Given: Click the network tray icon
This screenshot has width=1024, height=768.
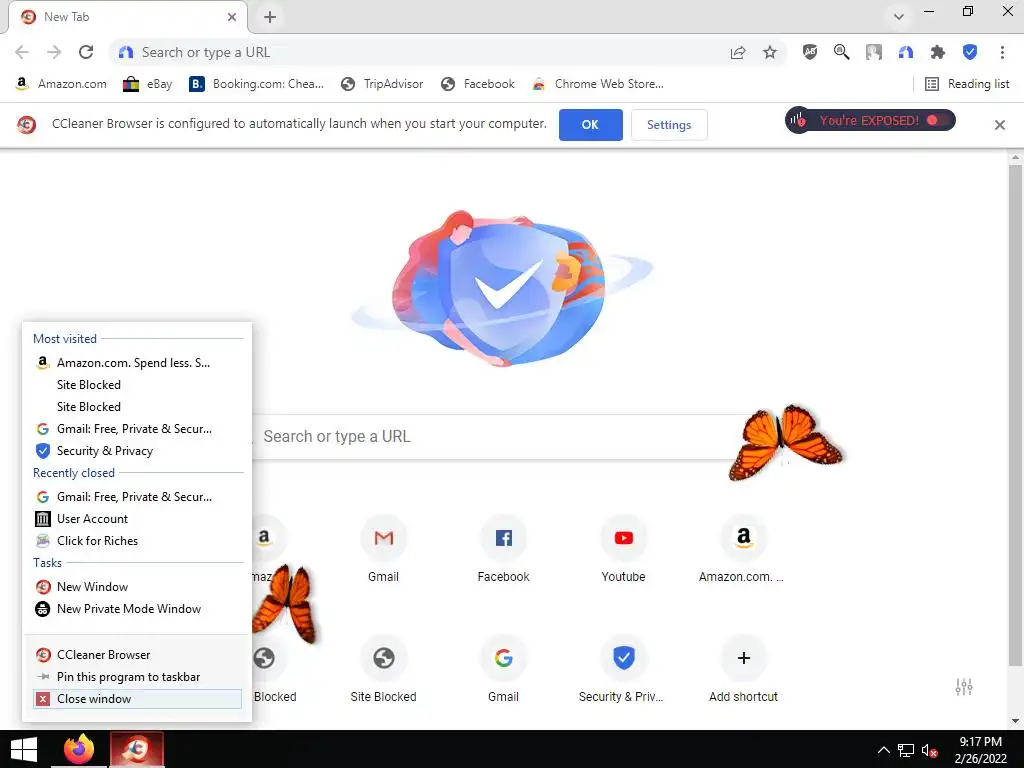Looking at the screenshot, I should tap(906, 750).
